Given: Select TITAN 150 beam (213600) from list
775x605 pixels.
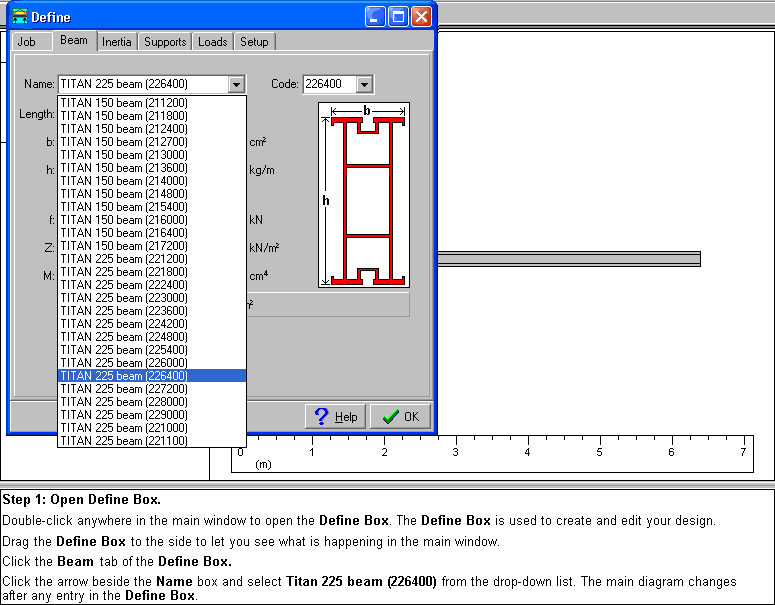Looking at the screenshot, I should point(124,168).
